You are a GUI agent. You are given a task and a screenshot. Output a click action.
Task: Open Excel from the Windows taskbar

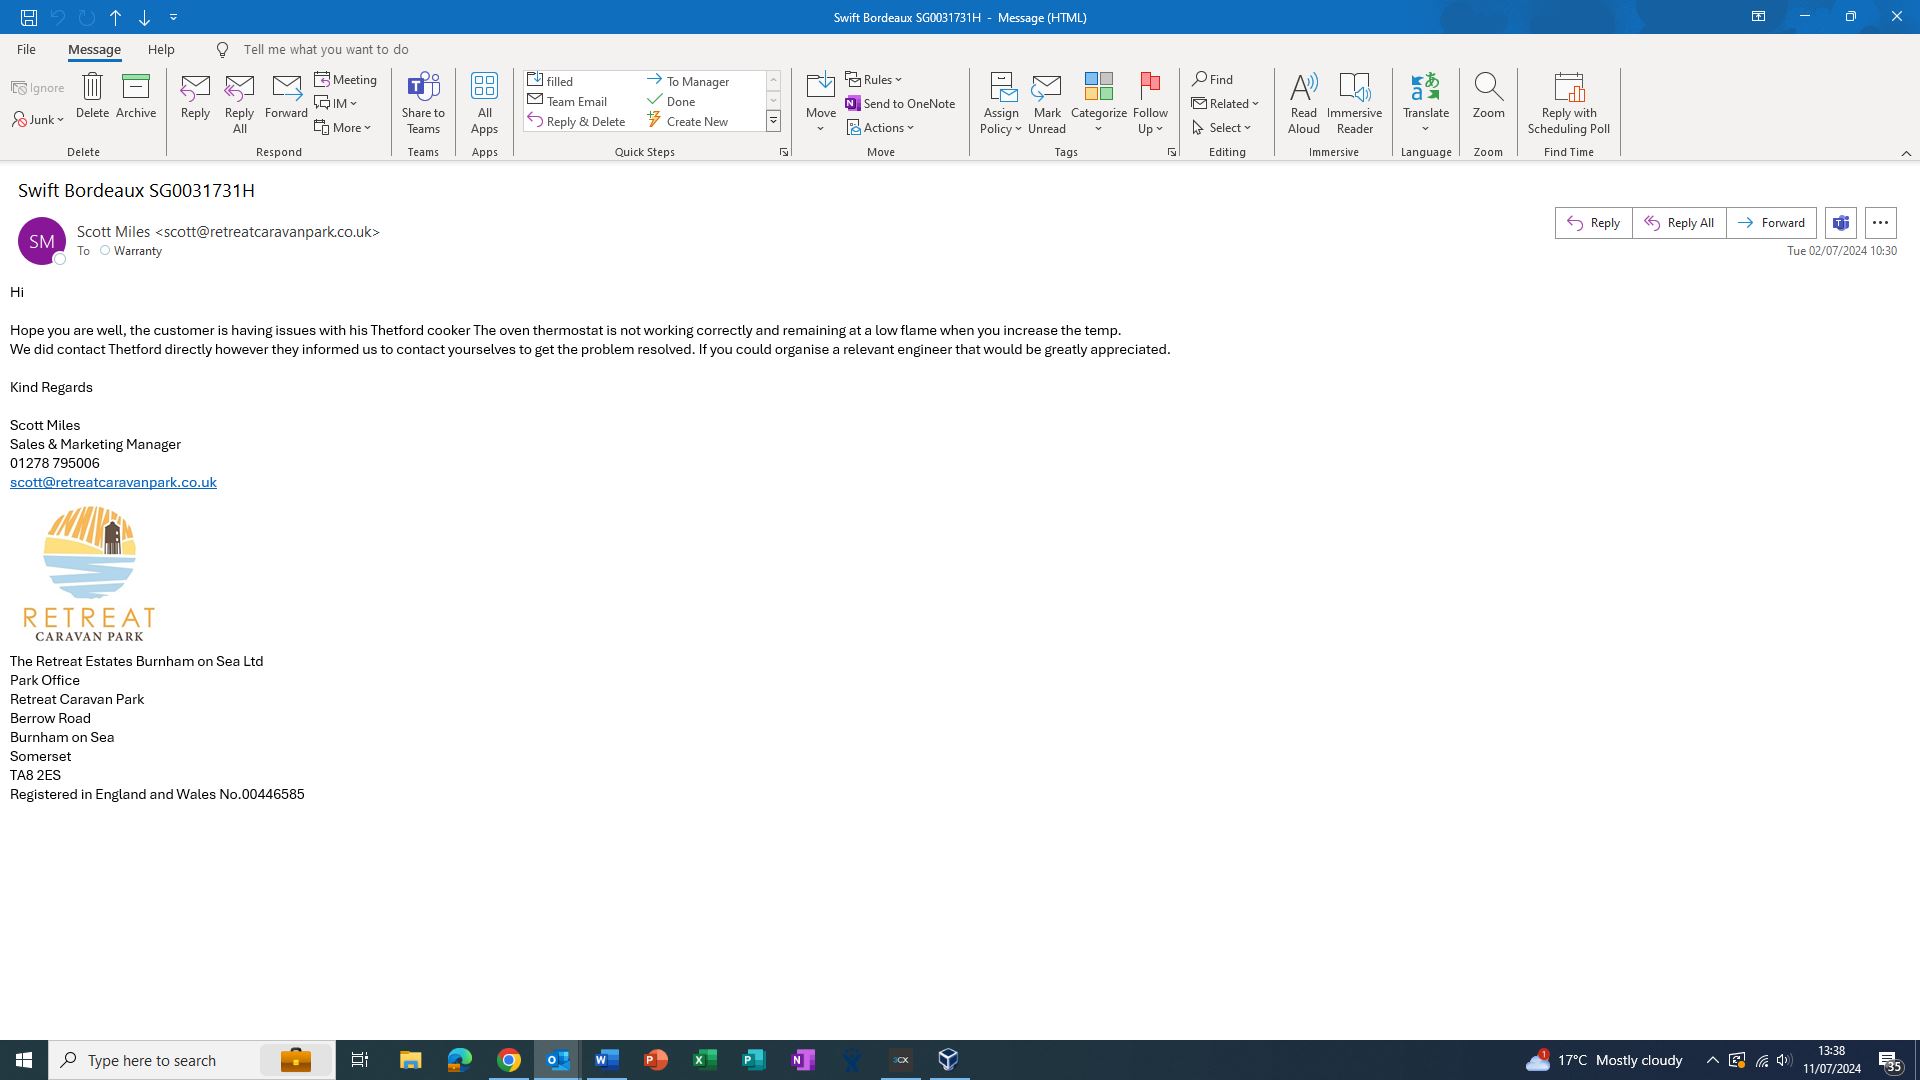pyautogui.click(x=704, y=1060)
